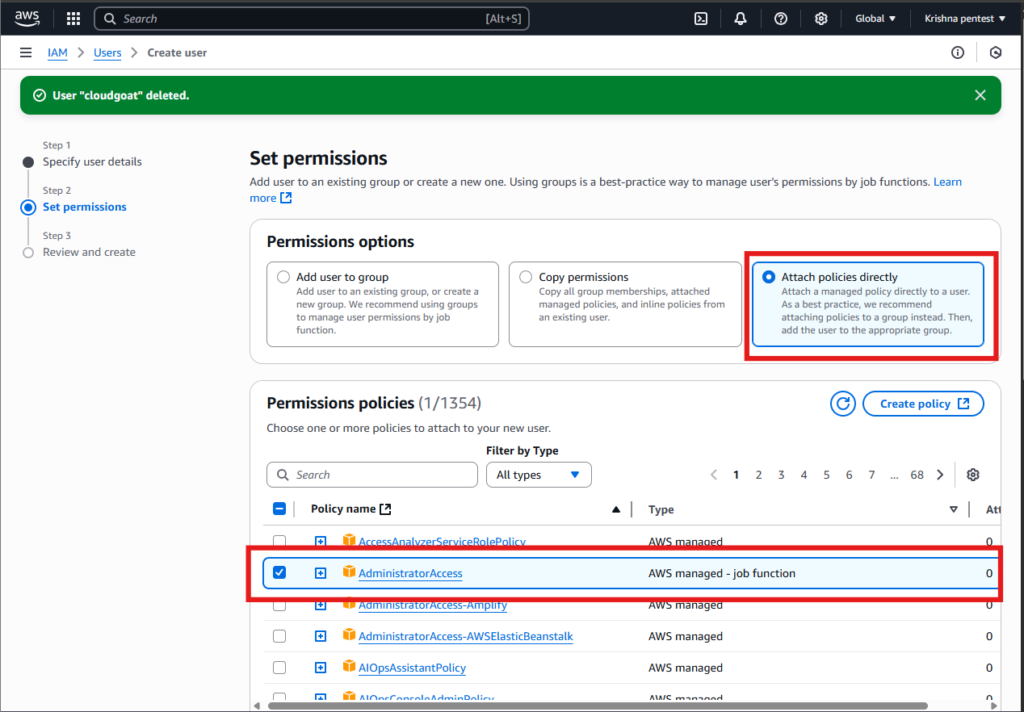Dismiss the user deleted success banner
1024x712 pixels.
(x=980, y=95)
